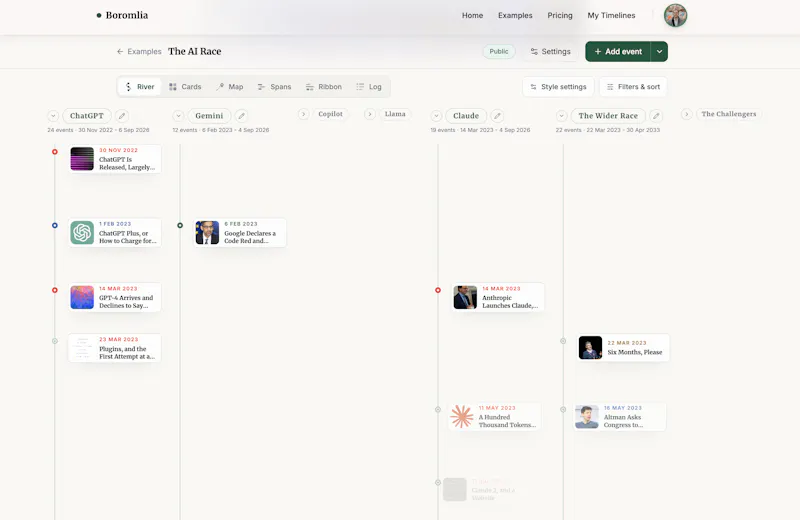Open ChatGPT Plus event thumbnail
This screenshot has width=800, height=520.
pos(82,233)
